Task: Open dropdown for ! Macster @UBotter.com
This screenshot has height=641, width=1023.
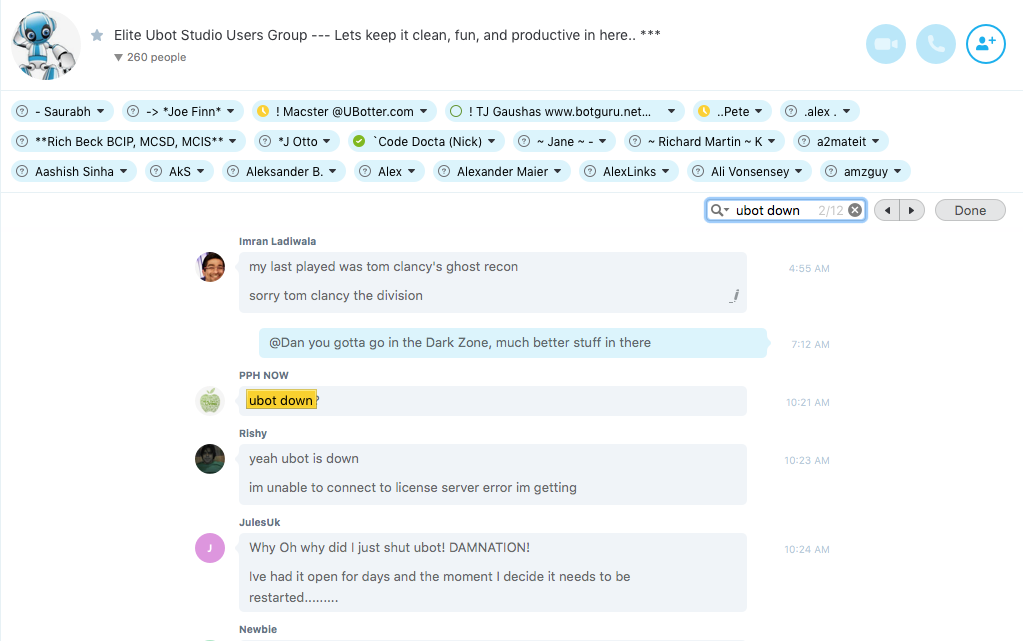Action: pos(423,112)
